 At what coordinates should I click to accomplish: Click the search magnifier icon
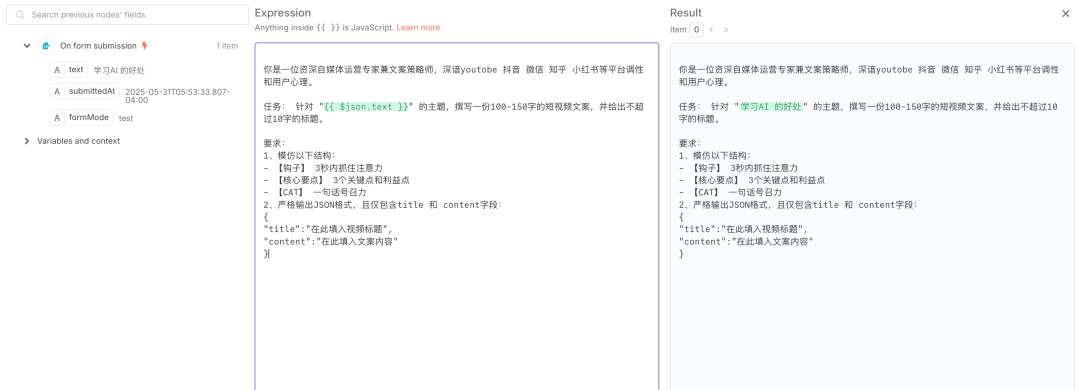(x=19, y=14)
